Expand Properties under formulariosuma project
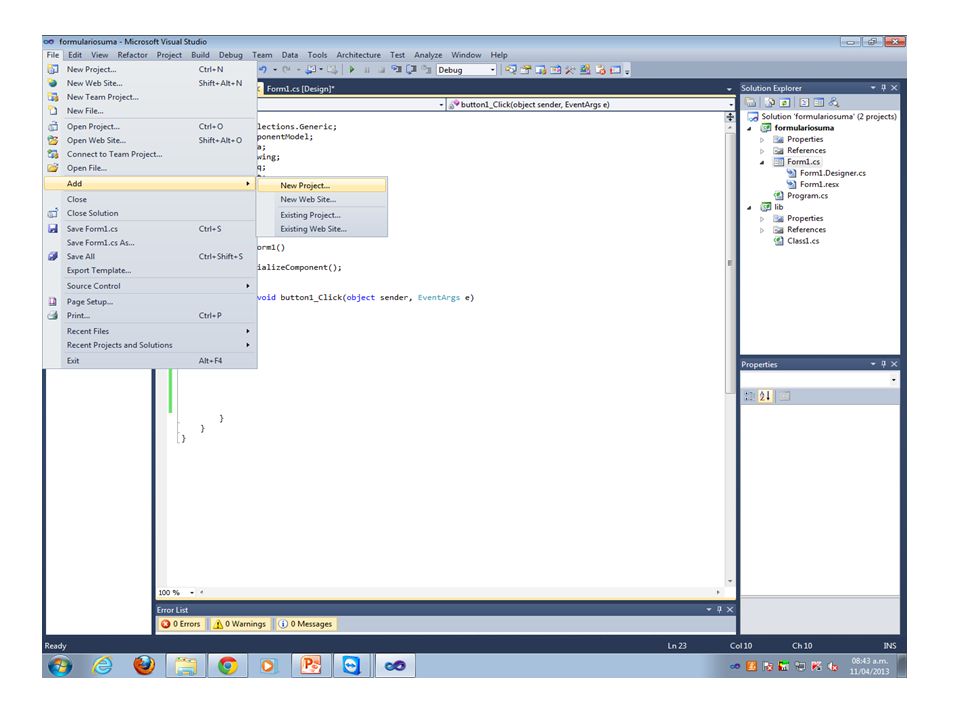This screenshot has width=960, height=720. [x=762, y=140]
